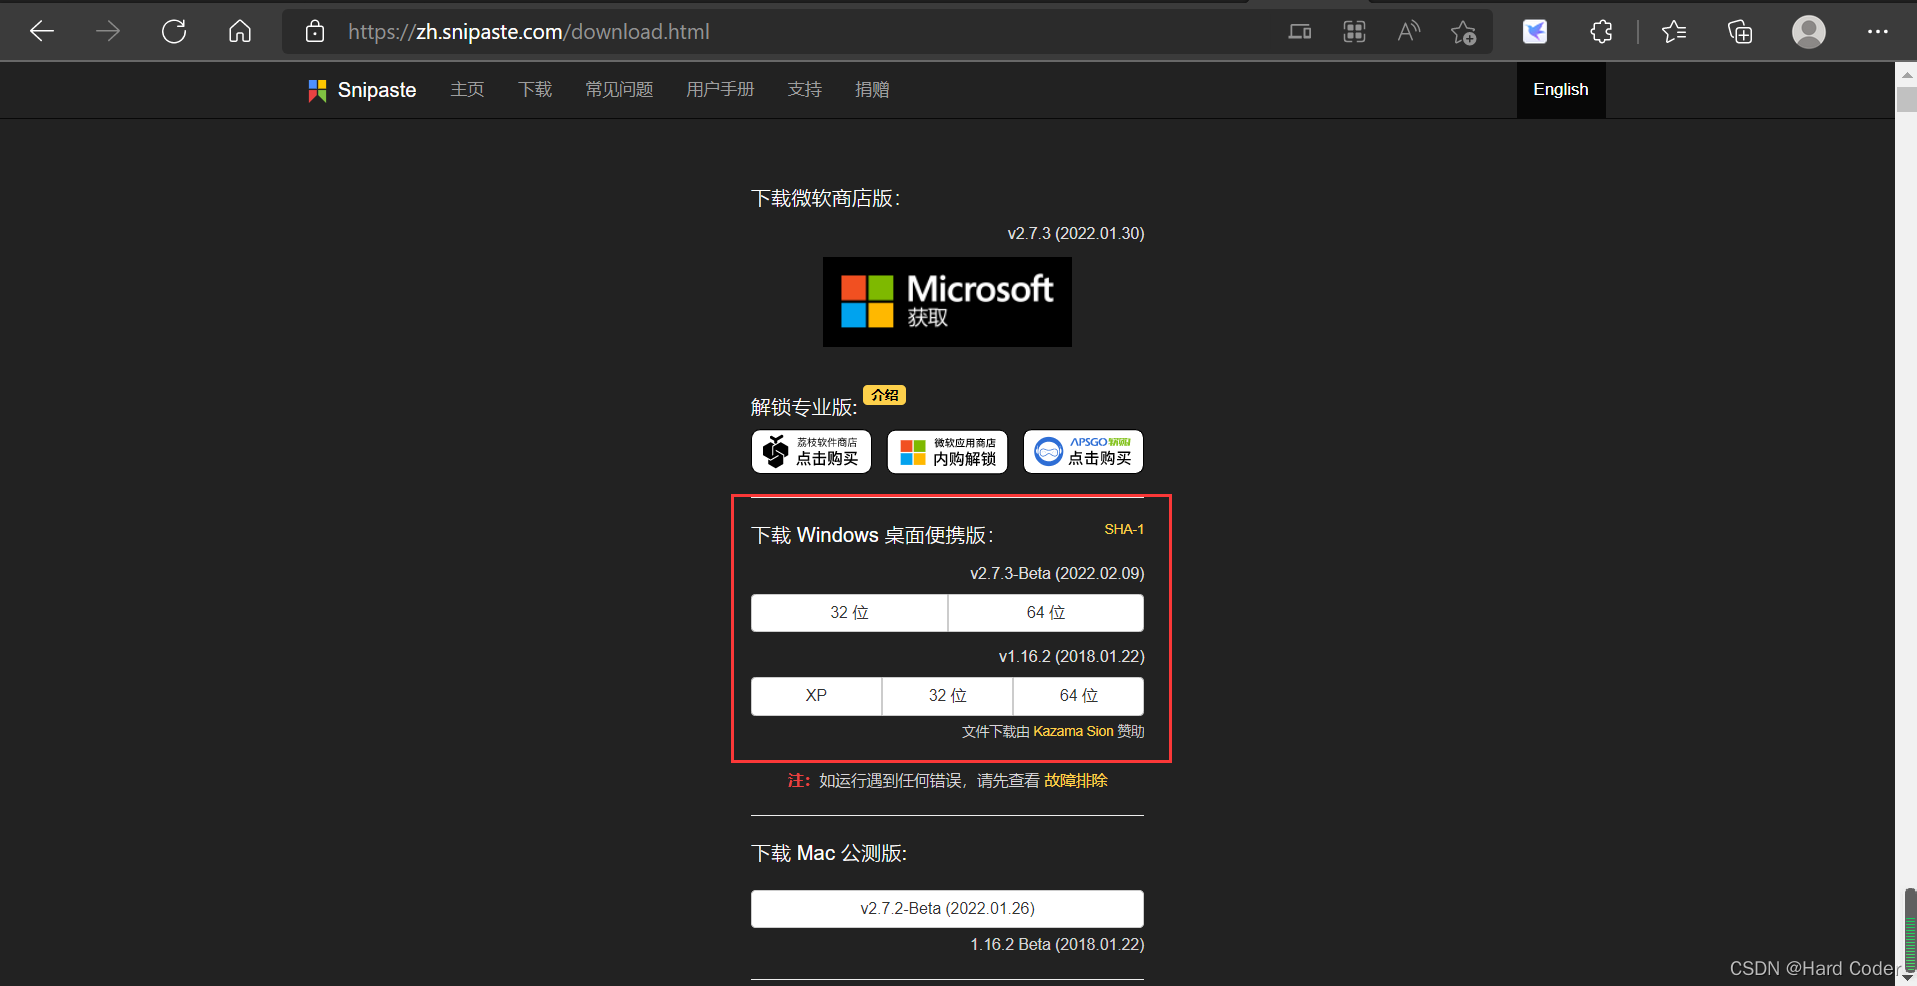1917x986 pixels.
Task: Open the browser extensions menu
Action: [x=1601, y=32]
